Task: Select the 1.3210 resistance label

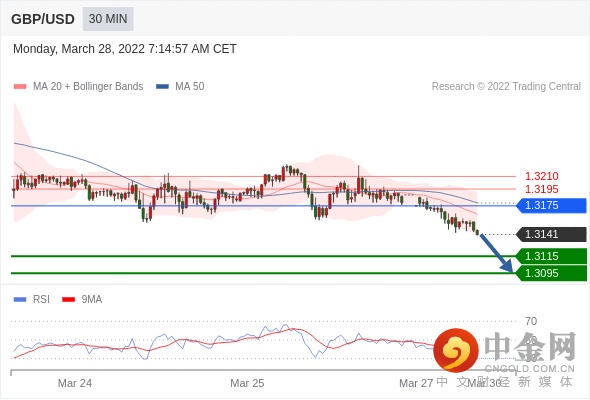Action: coord(541,176)
